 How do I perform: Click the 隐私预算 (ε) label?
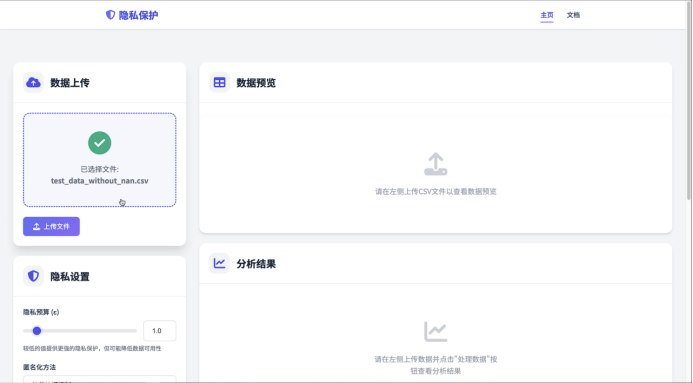click(x=41, y=312)
